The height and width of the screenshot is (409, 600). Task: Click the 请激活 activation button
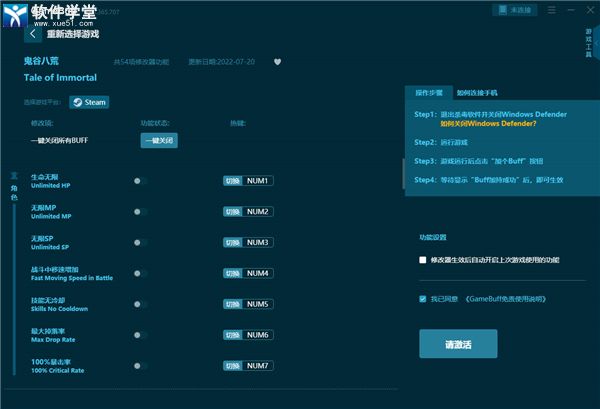(x=457, y=344)
